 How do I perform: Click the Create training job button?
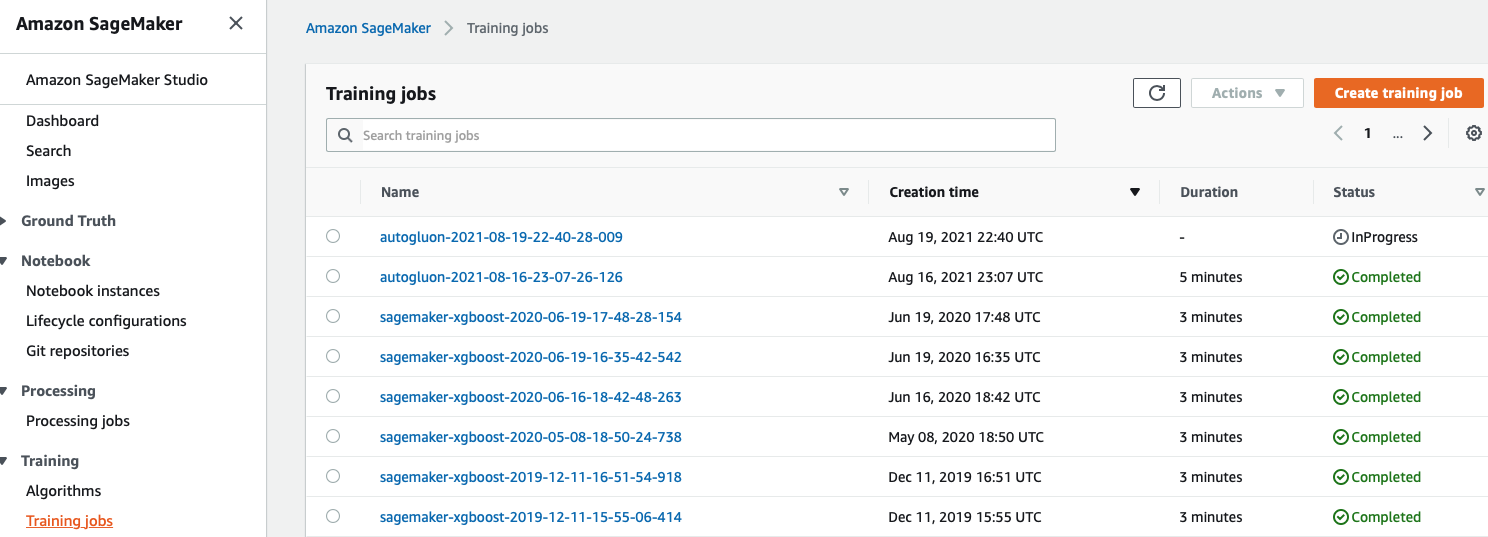coord(1398,93)
